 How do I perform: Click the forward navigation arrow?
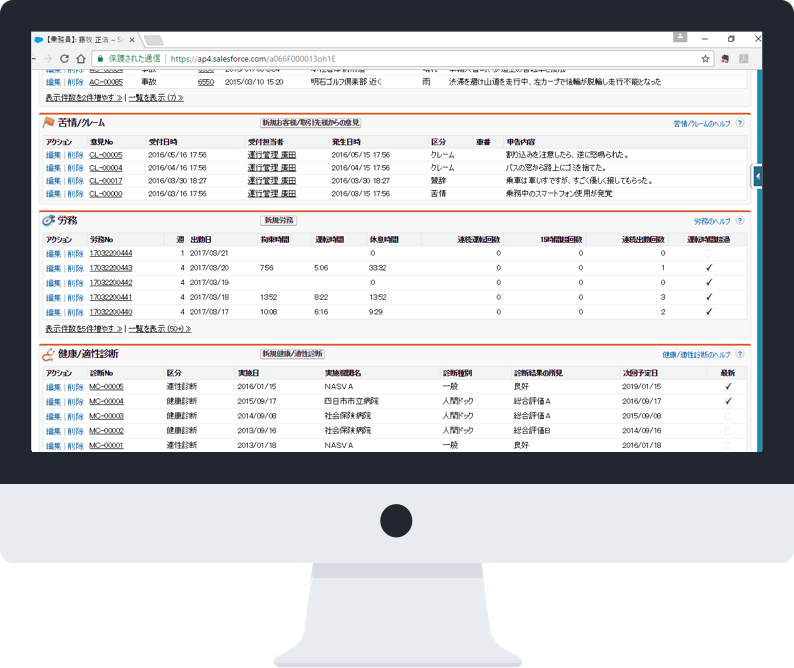click(48, 59)
